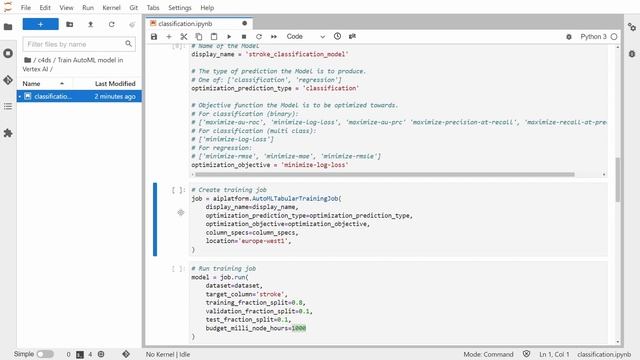Open the Help menu
Image resolution: width=640 pixels, height=360 pixels.
point(207,8)
